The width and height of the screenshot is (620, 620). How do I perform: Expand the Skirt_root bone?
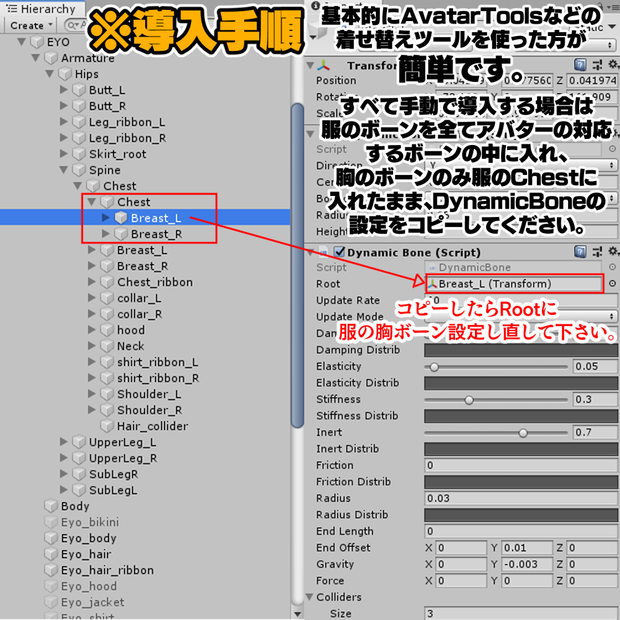(x=64, y=153)
